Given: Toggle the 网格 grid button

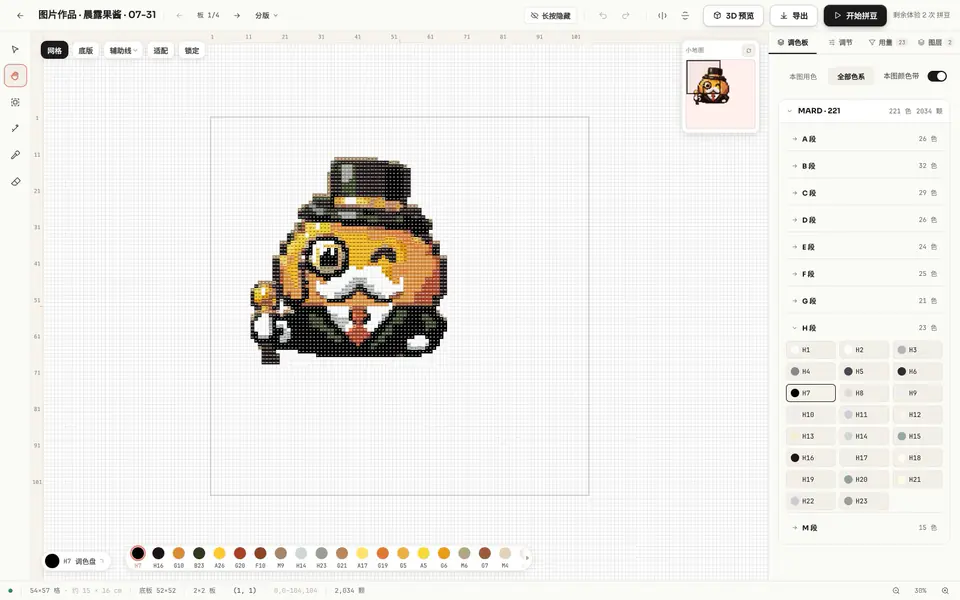Looking at the screenshot, I should point(54,50).
